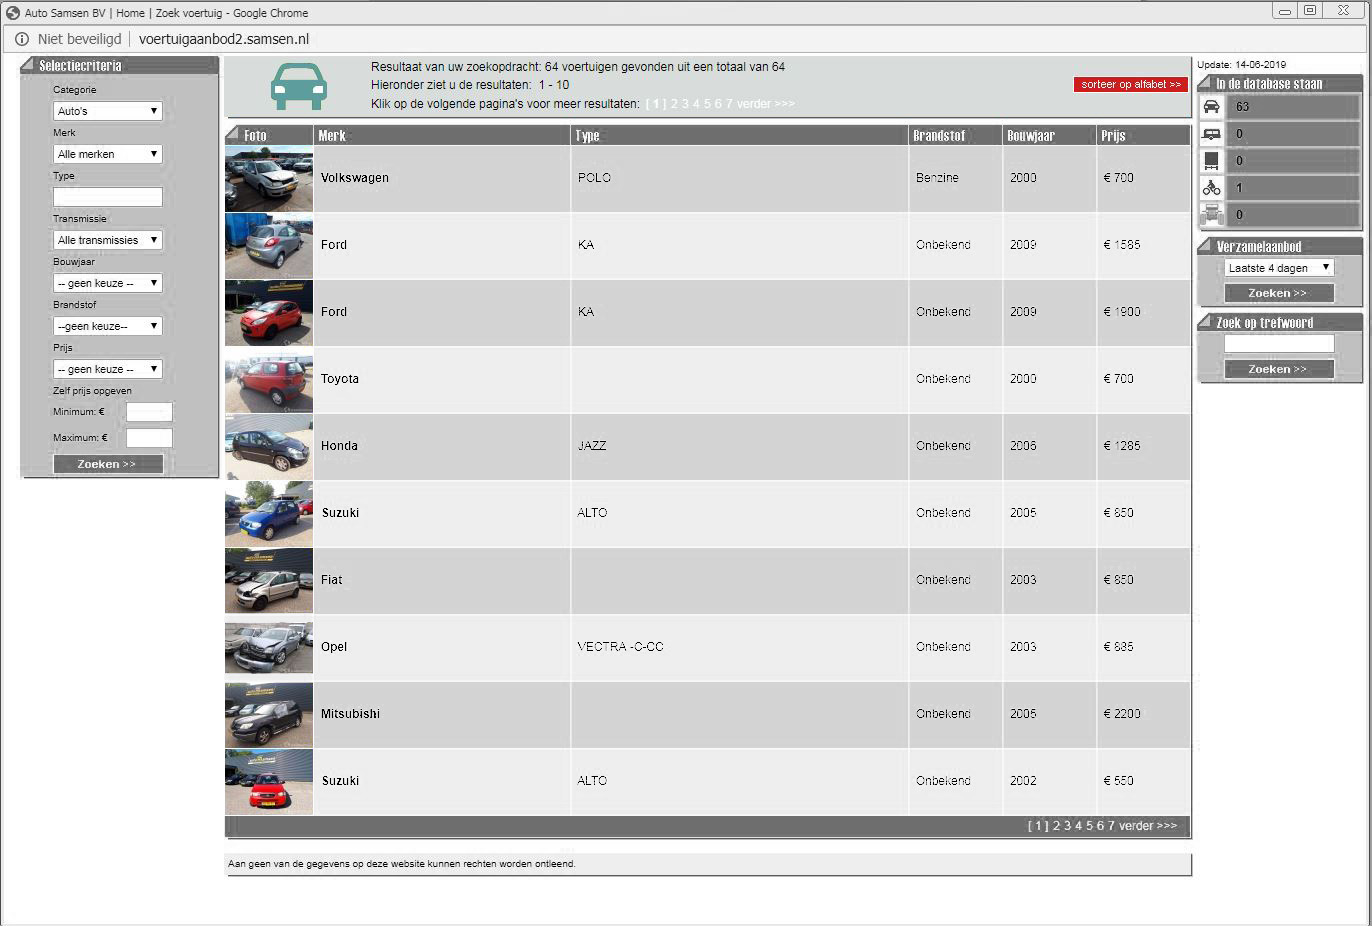Click the Zoek op trefwoord input field

tap(1279, 344)
